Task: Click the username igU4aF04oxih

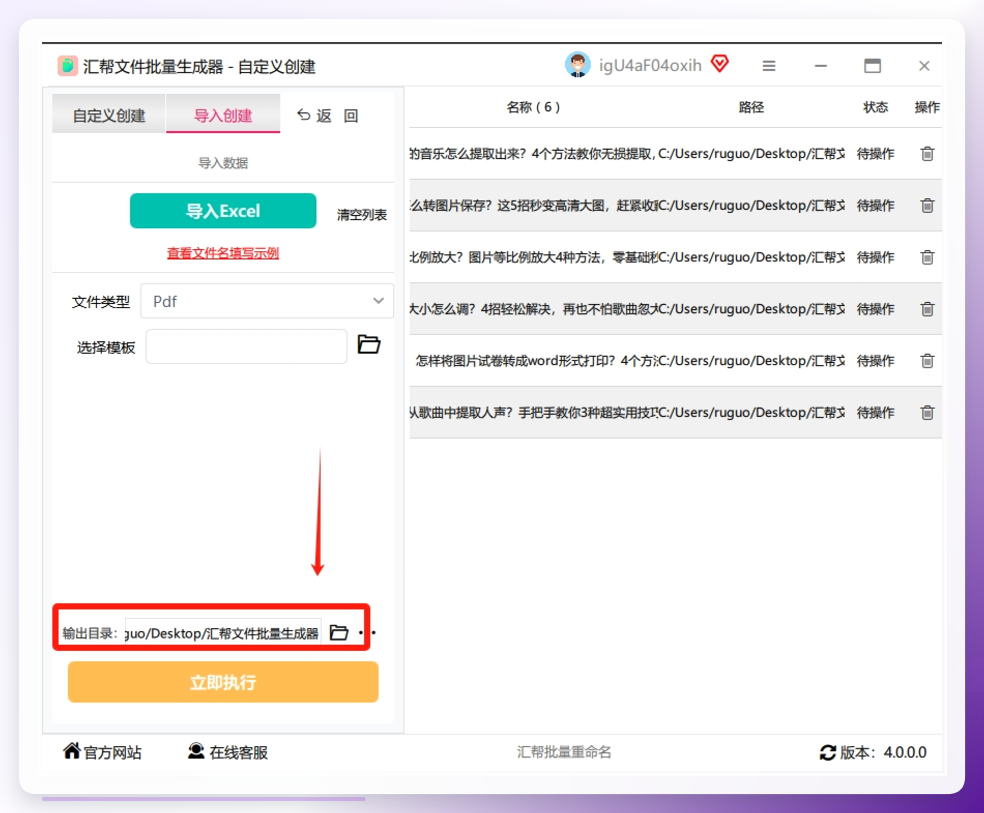Action: tap(650, 65)
